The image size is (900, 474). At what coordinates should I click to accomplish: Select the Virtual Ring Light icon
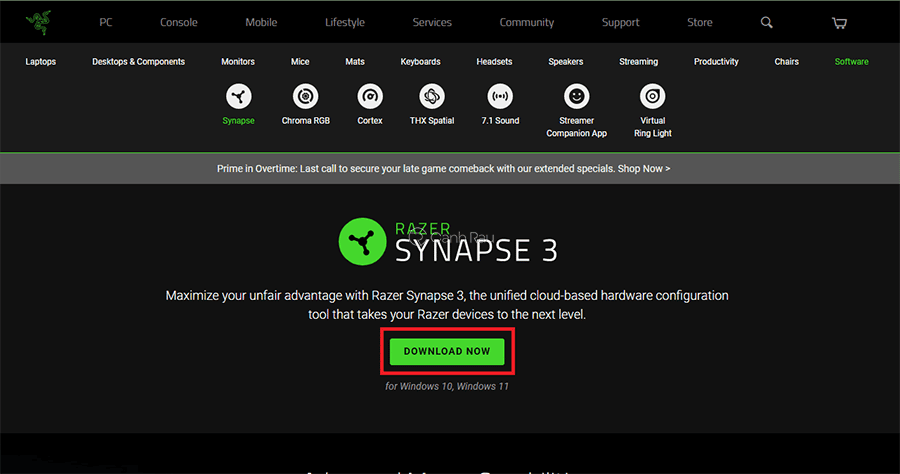tap(652, 97)
